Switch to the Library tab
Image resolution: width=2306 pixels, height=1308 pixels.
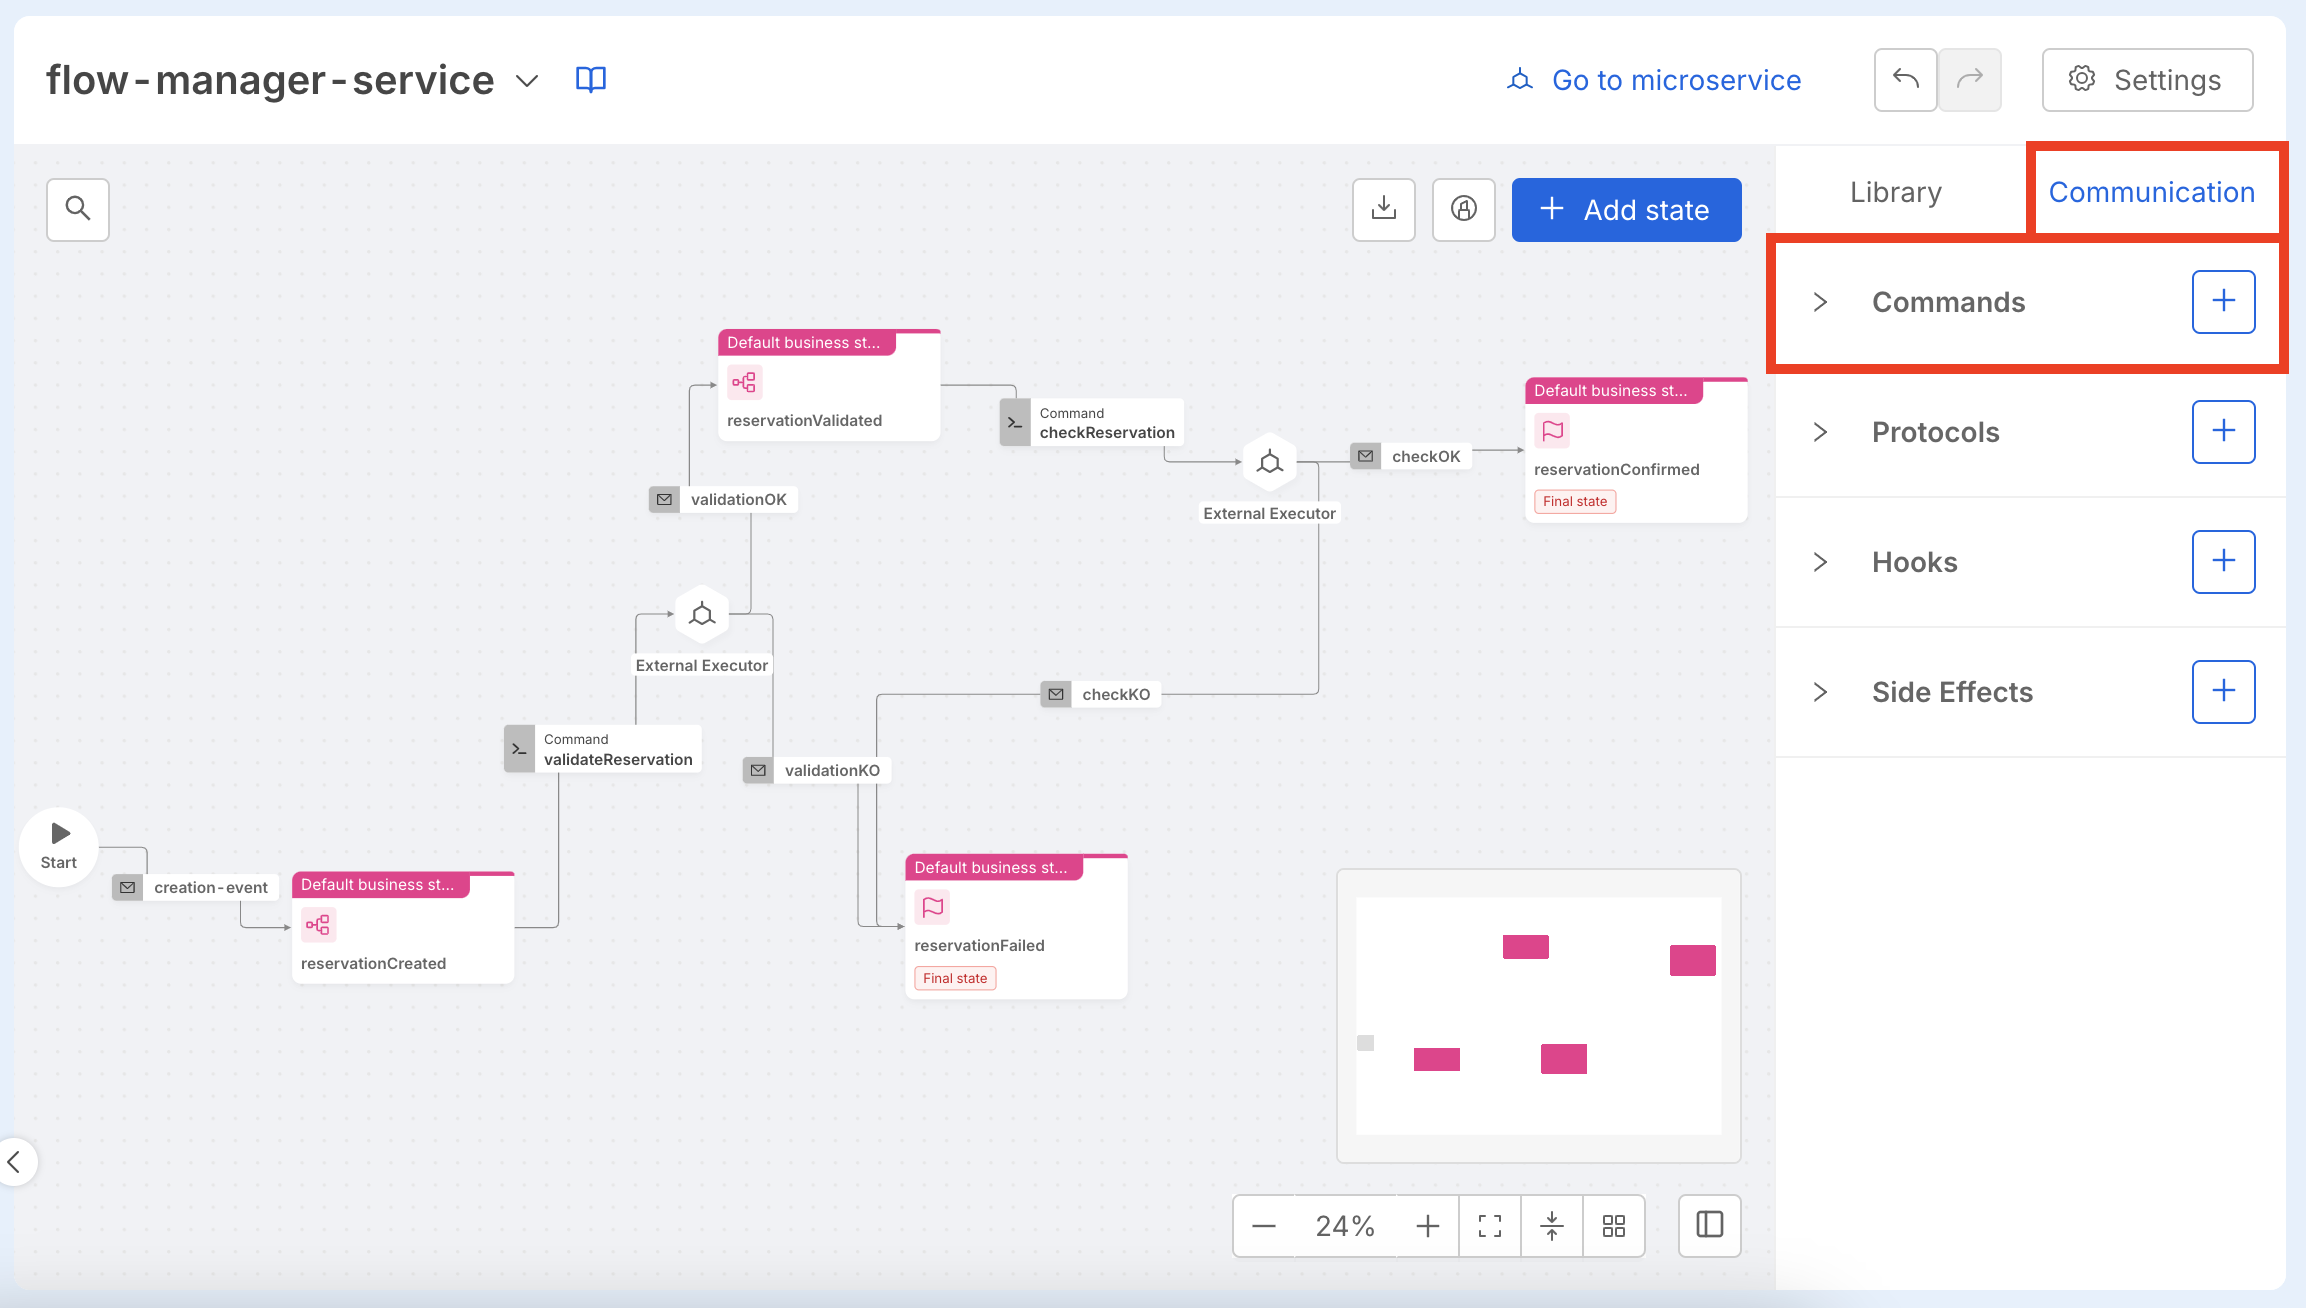(x=1895, y=191)
